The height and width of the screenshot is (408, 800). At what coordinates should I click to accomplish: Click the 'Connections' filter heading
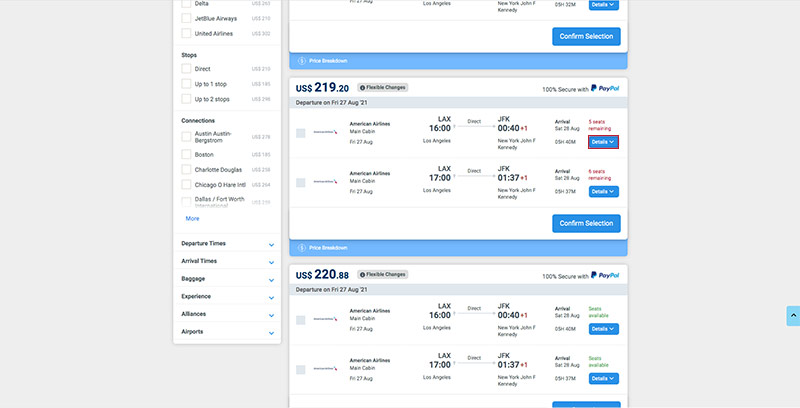pyautogui.click(x=198, y=121)
